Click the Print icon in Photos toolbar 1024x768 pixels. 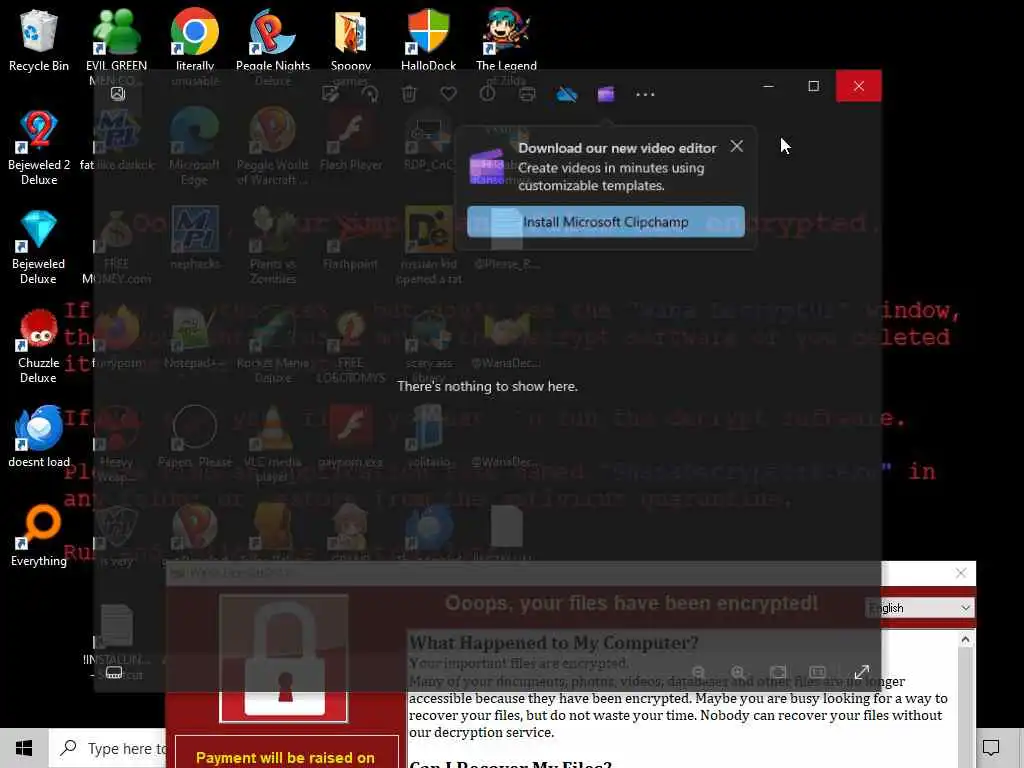[527, 94]
